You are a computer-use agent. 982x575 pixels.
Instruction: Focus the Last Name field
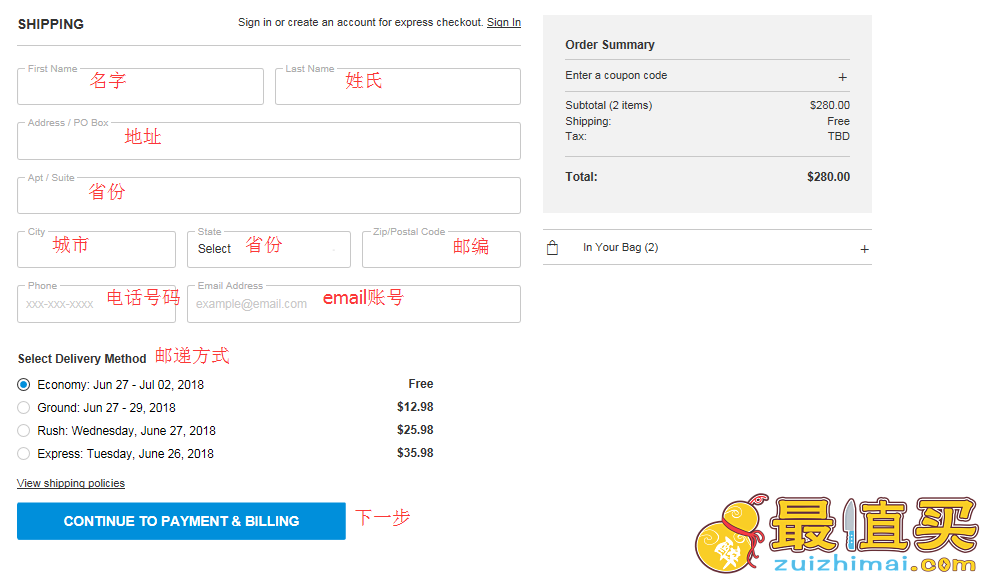point(398,86)
